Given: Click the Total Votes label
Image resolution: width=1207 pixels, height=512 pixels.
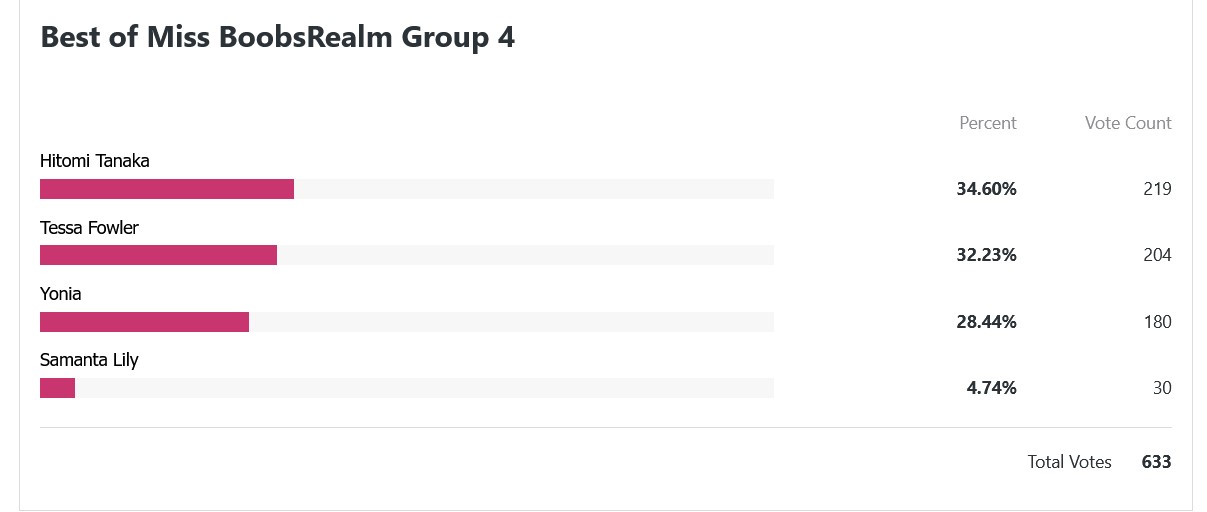Looking at the screenshot, I should point(1070,462).
